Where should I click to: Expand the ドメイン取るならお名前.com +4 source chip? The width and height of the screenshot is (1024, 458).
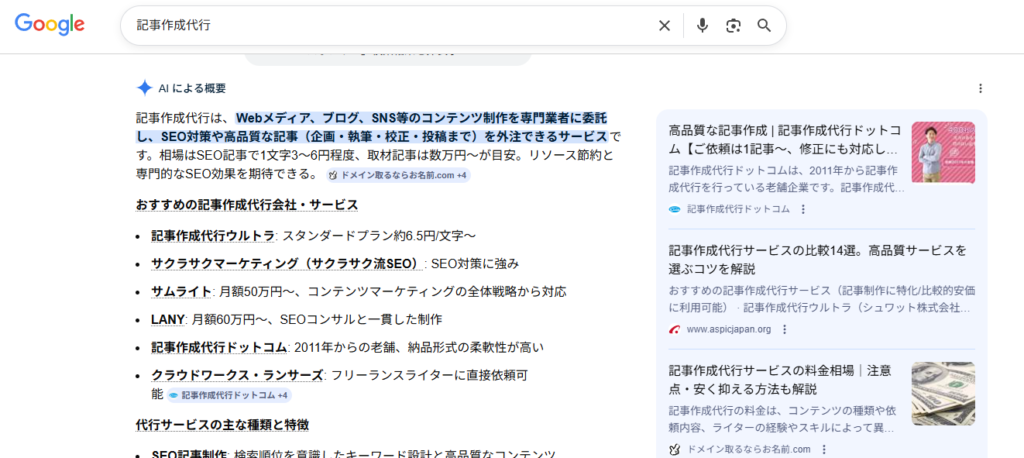coord(398,175)
